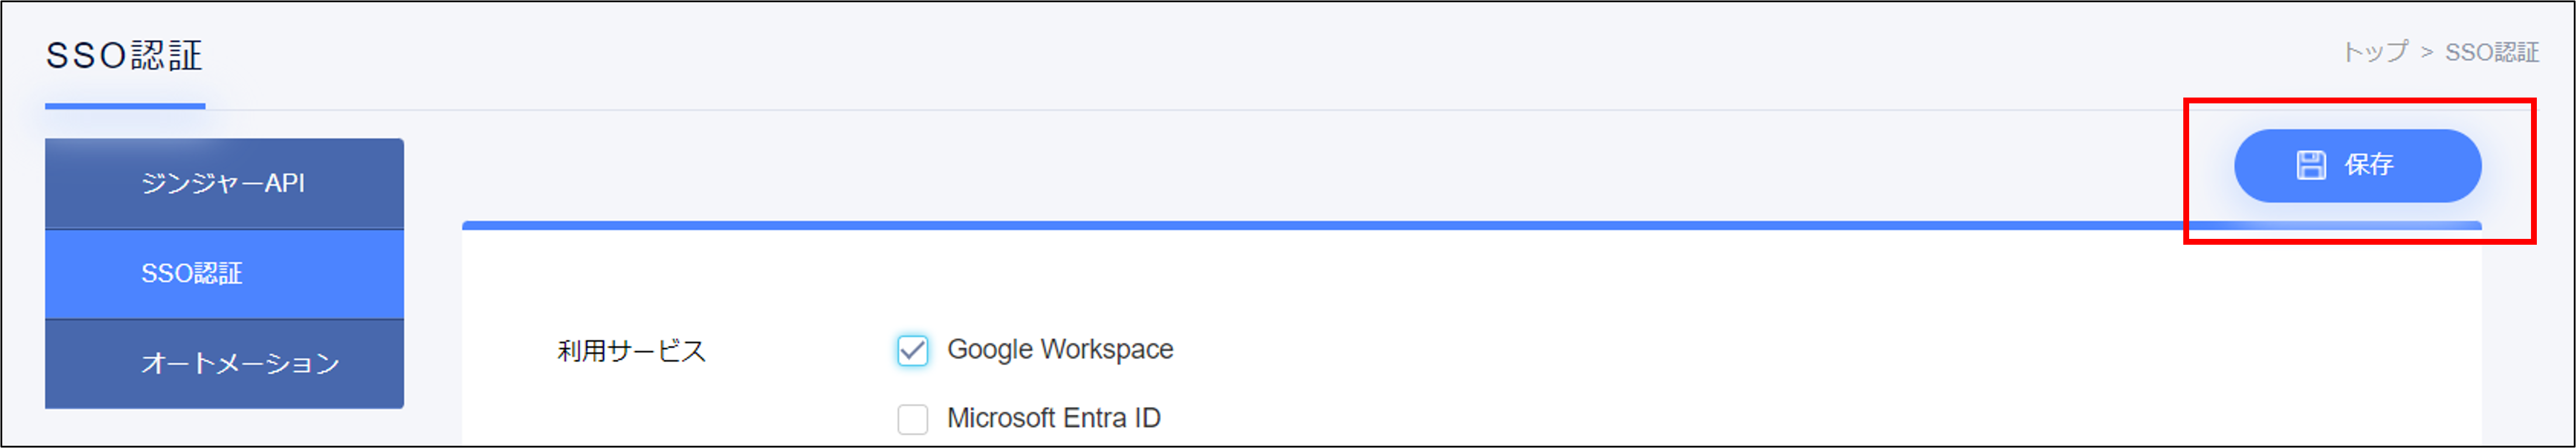Follow the トップ breadcrumb link
Screen dimensions: 2576x448
(x=2374, y=52)
